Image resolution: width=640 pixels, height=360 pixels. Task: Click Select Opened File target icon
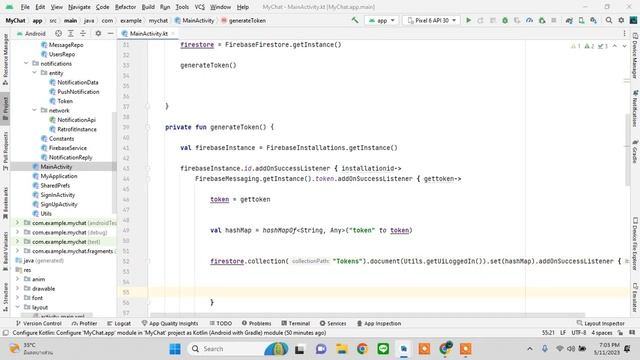[58, 33]
